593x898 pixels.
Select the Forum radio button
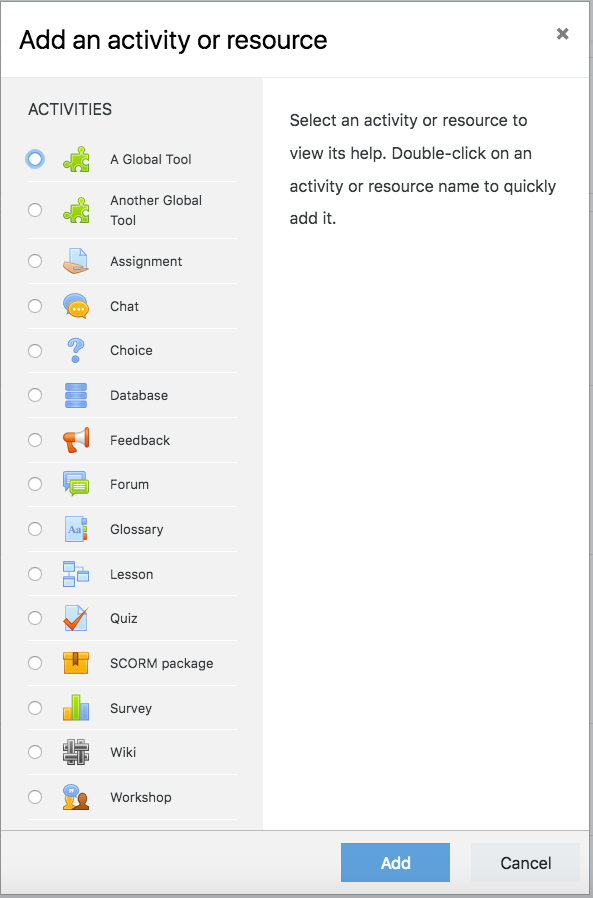[x=35, y=484]
